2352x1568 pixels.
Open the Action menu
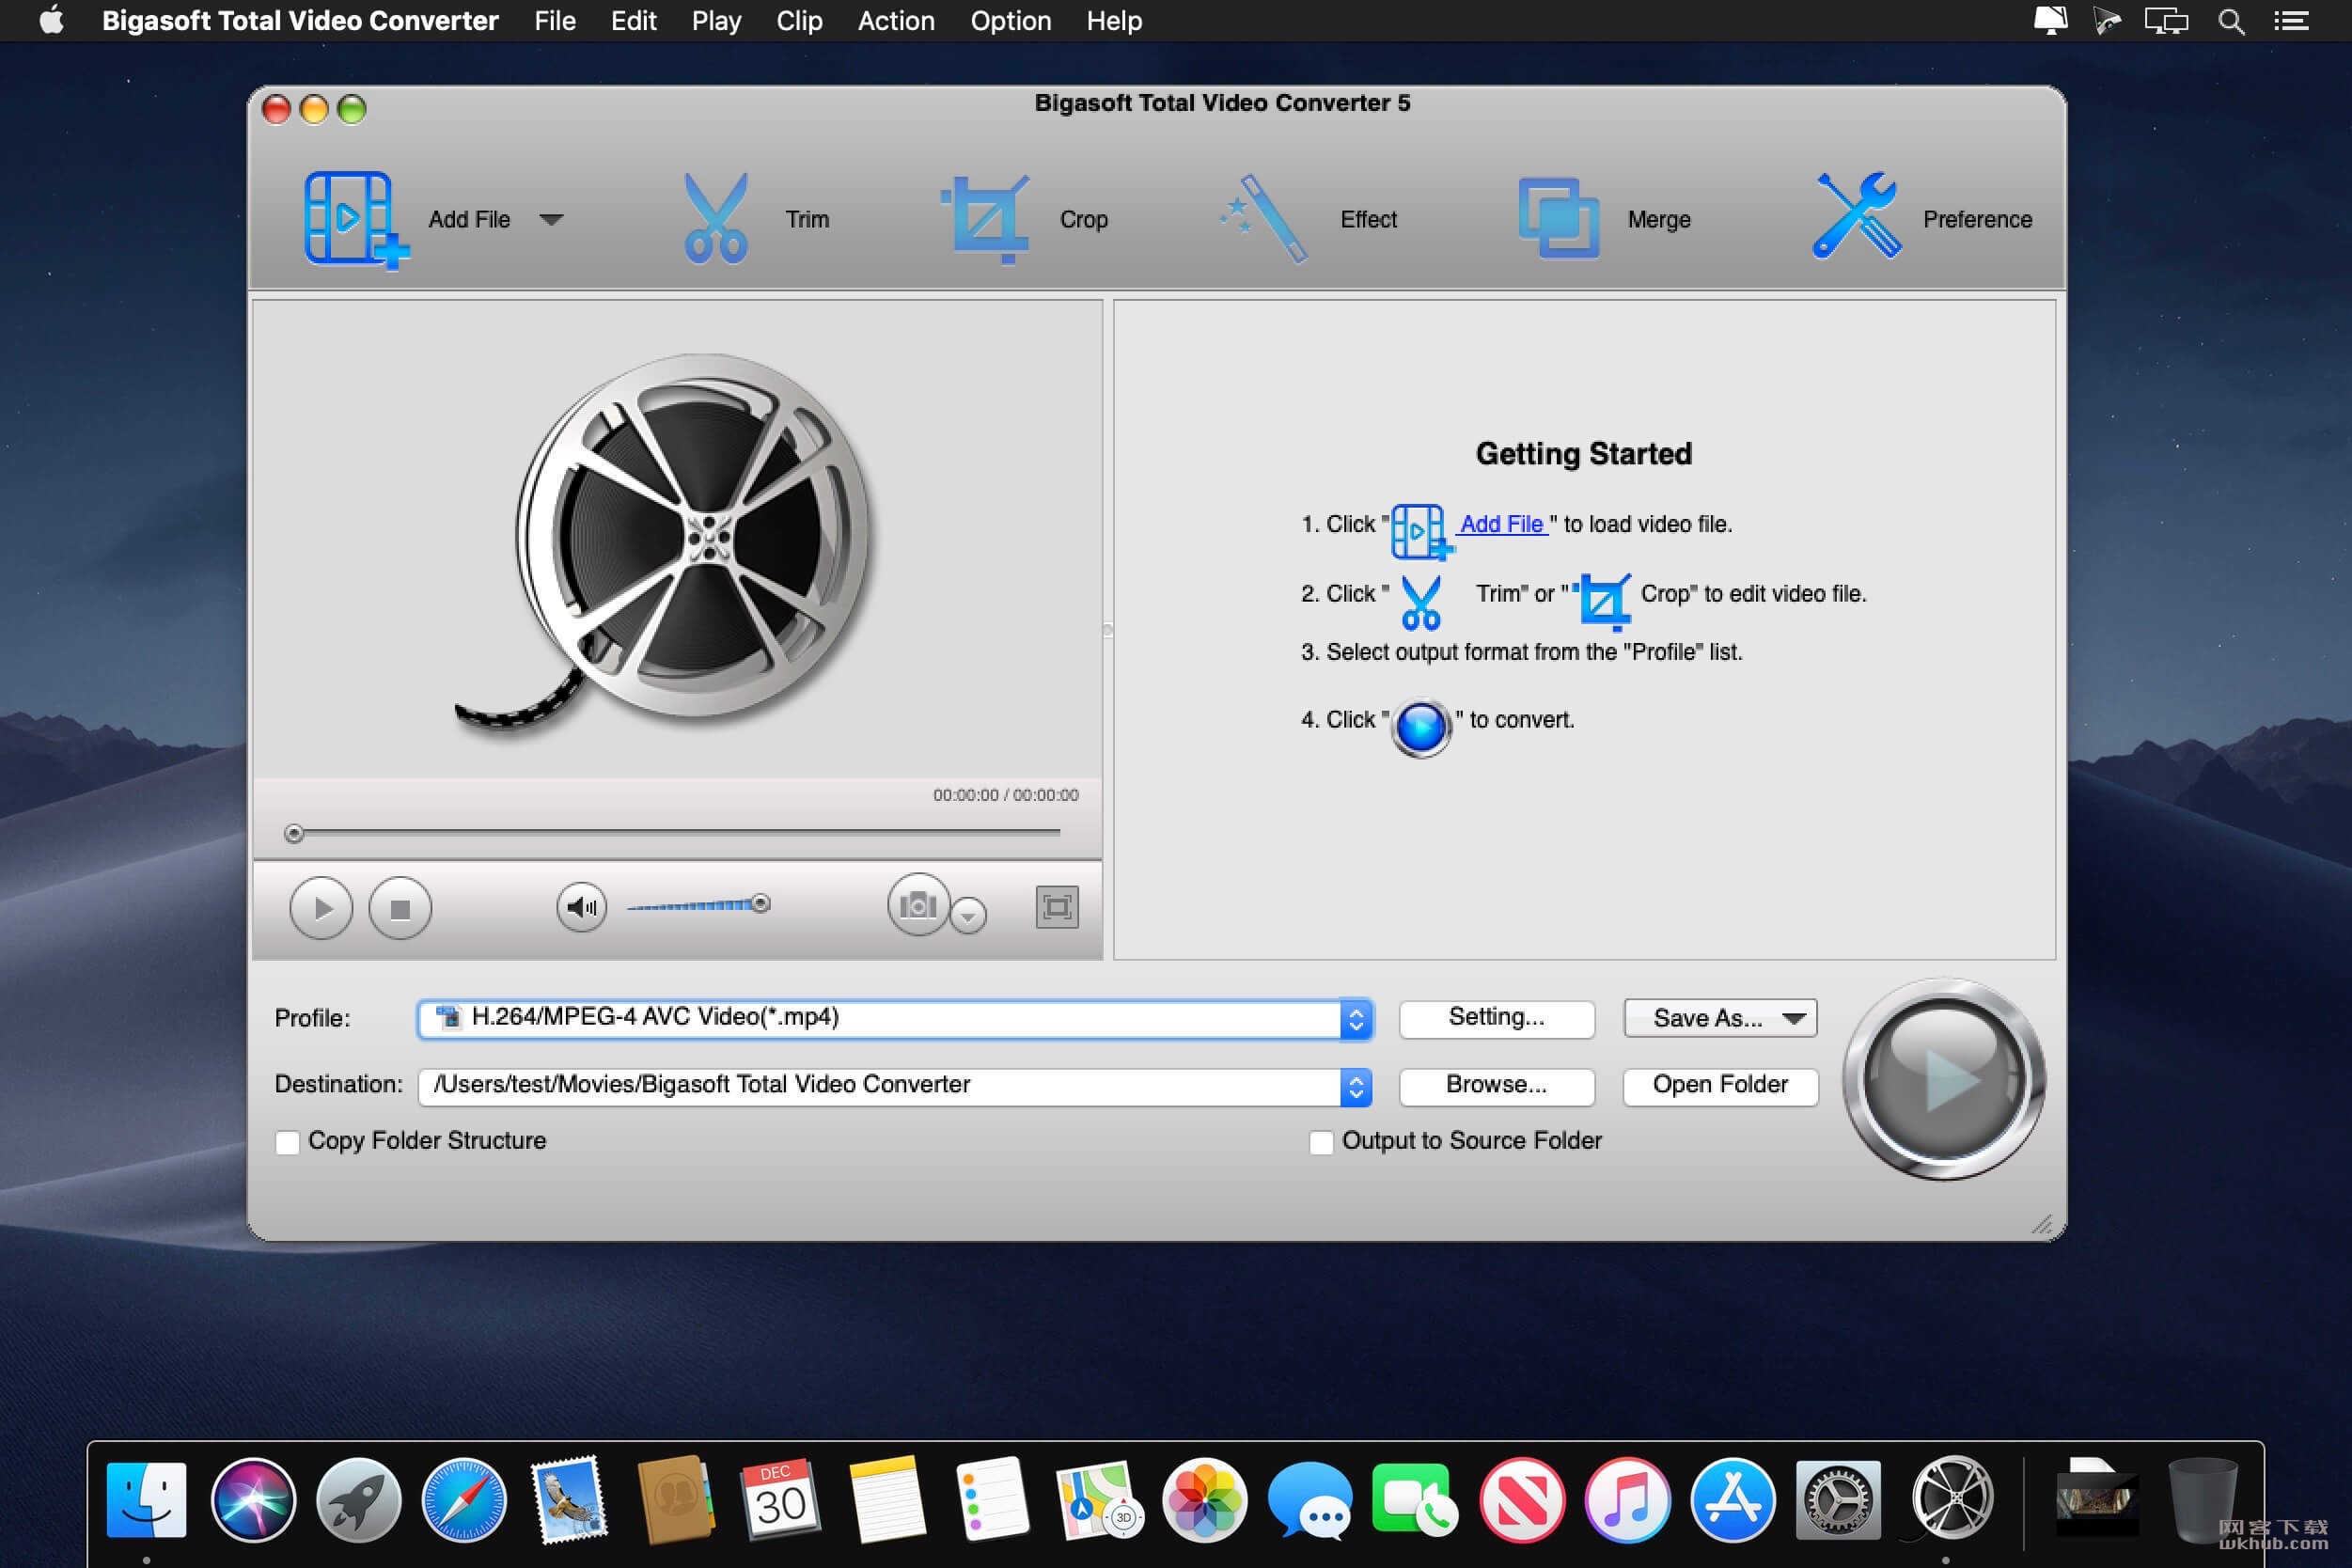point(896,21)
